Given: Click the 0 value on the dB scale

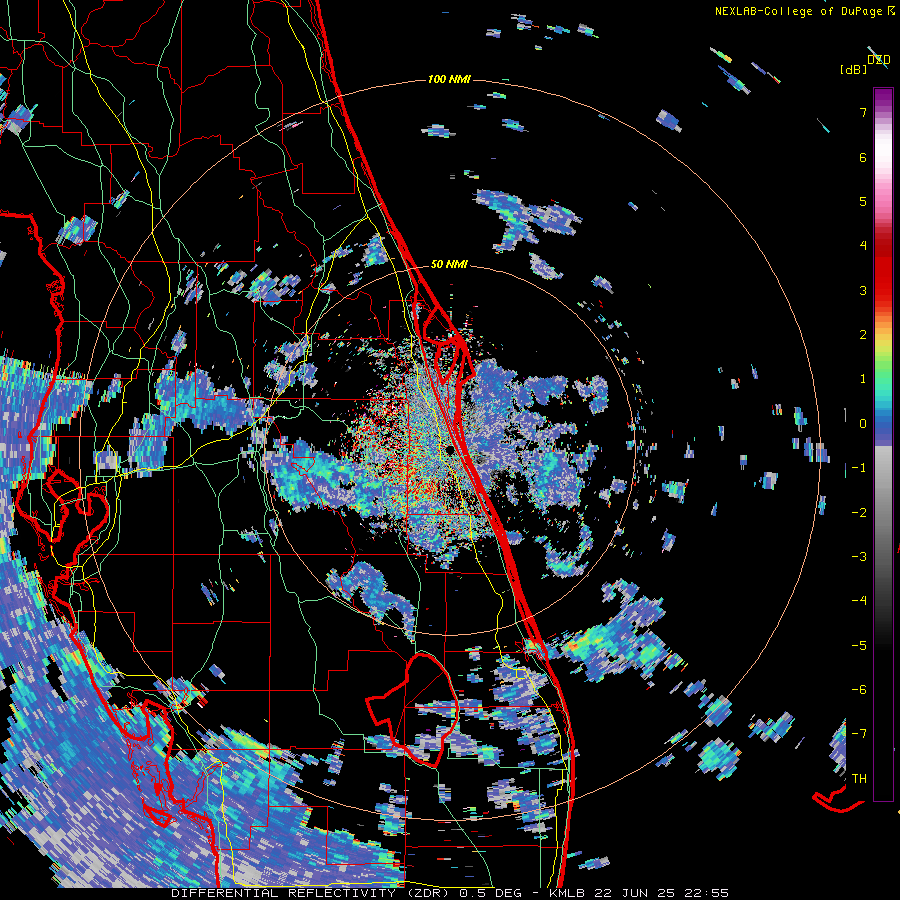Looking at the screenshot, I should [x=863, y=424].
